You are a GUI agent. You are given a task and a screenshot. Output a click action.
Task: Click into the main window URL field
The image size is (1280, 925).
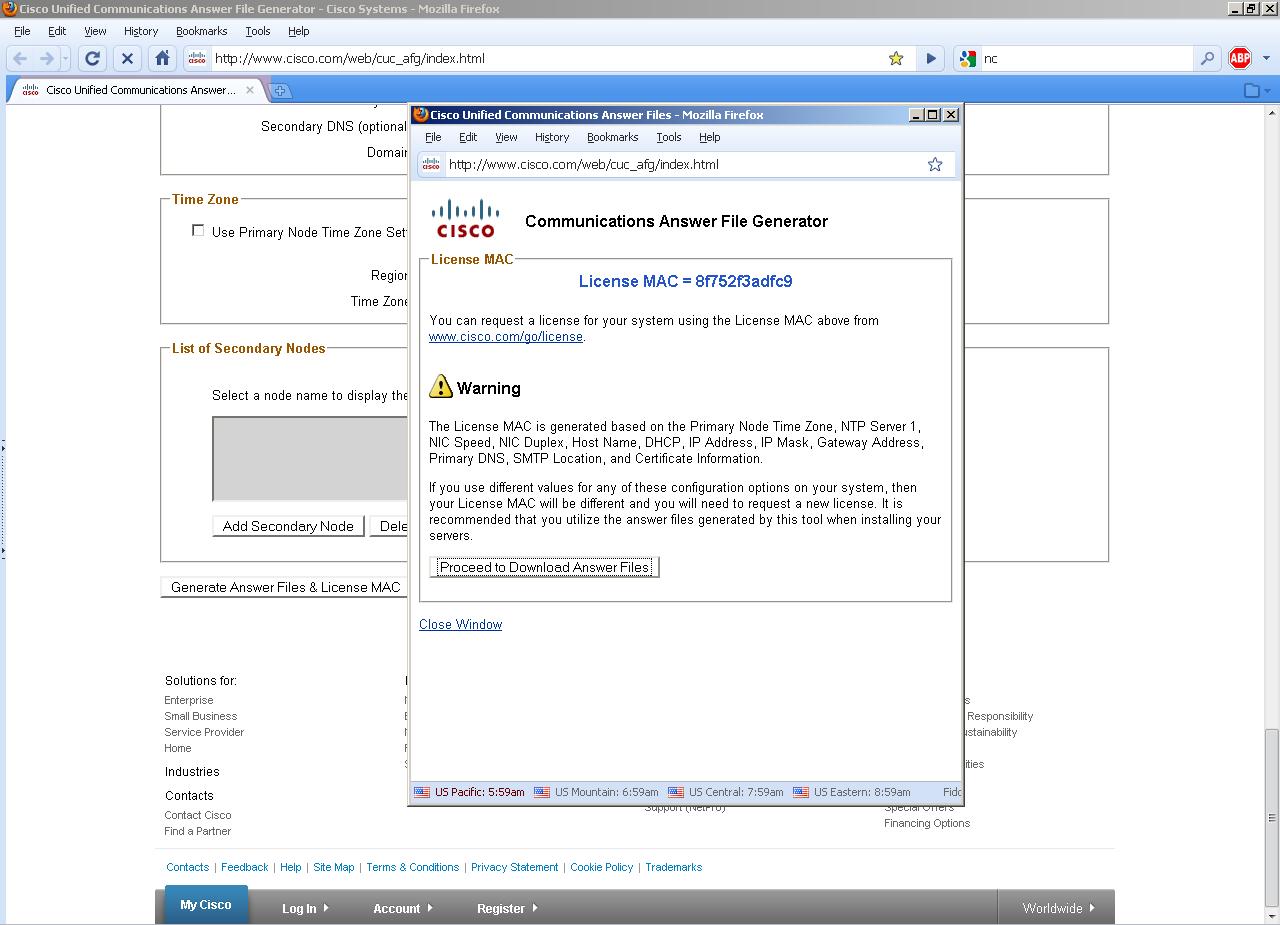548,58
